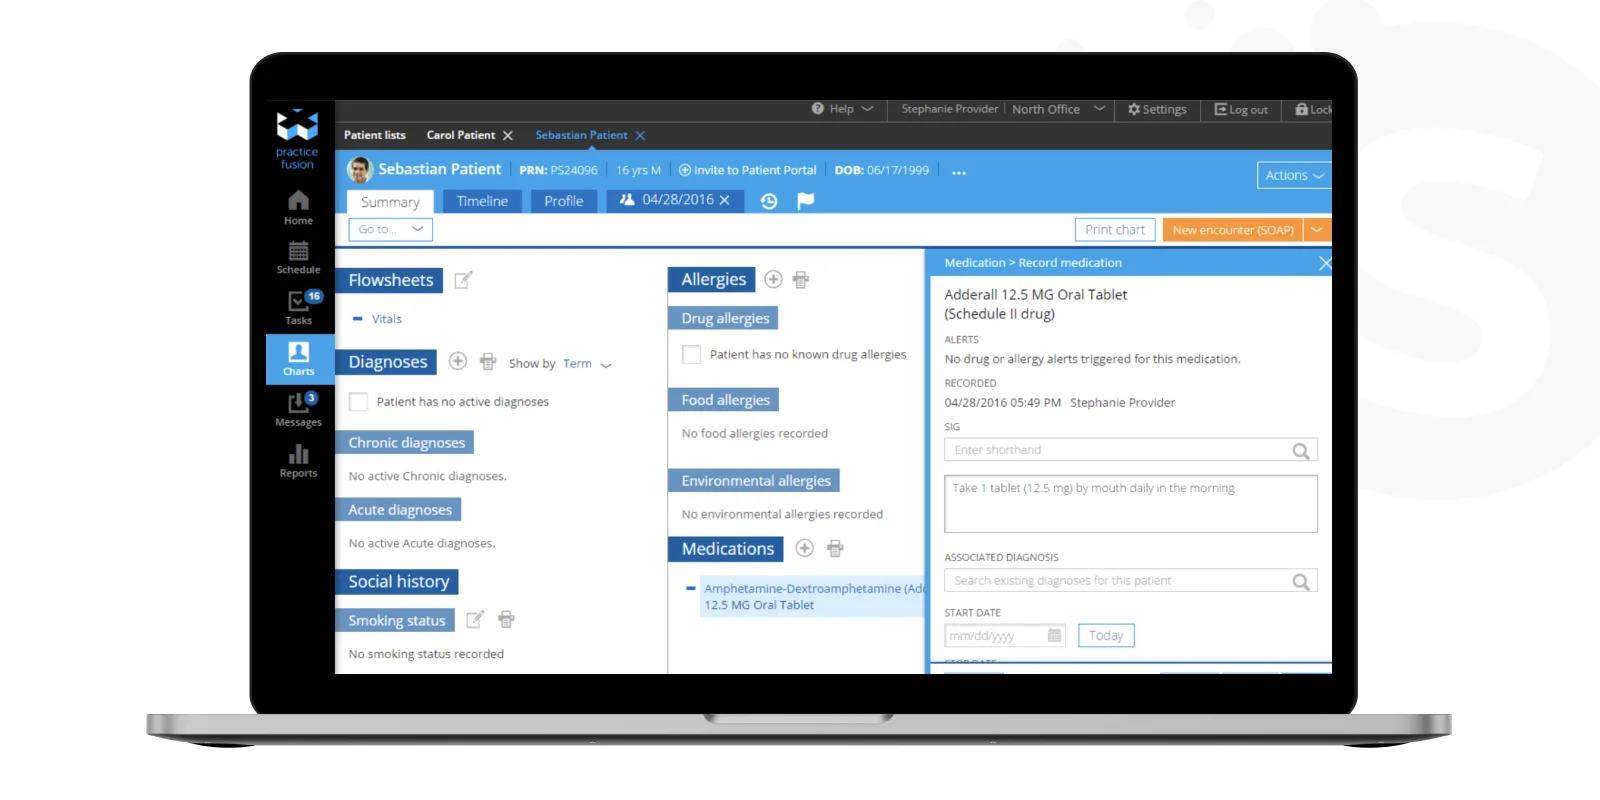Open the North Office location dropdown
This screenshot has width=1600, height=800.
click(1058, 109)
